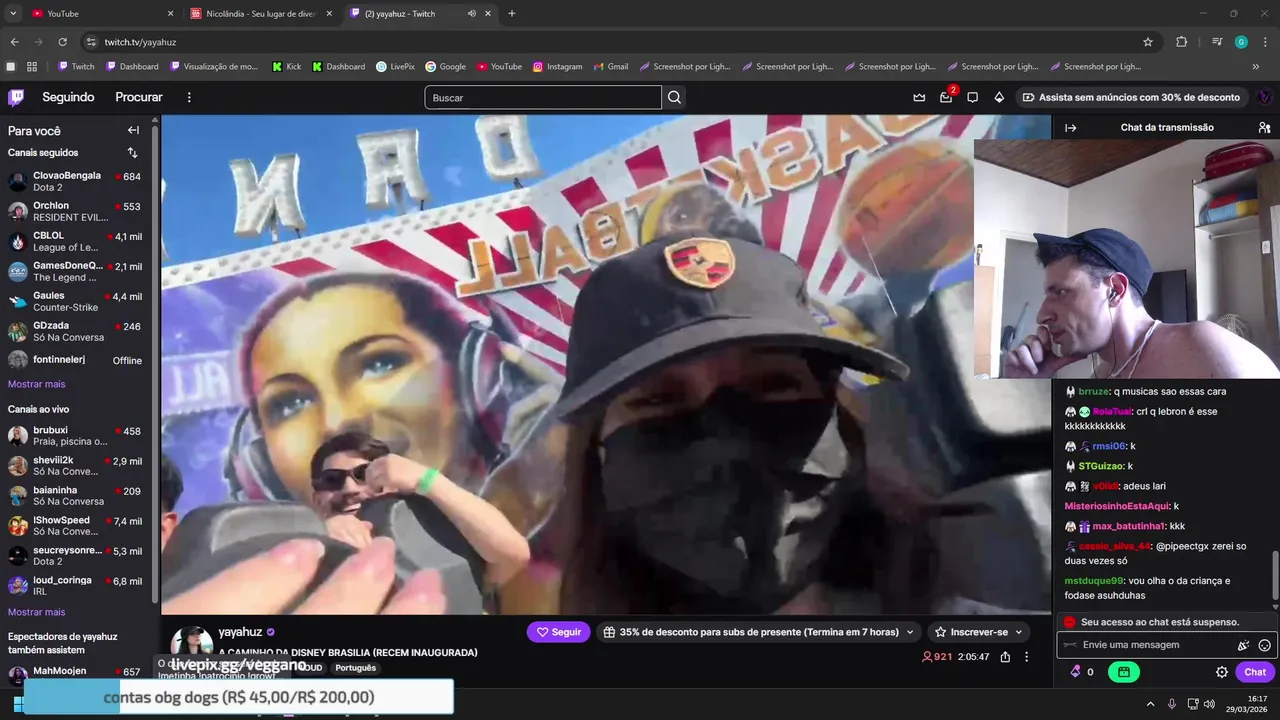The image size is (1280, 720).
Task: Open the green Hype Train button
Action: 1123,672
